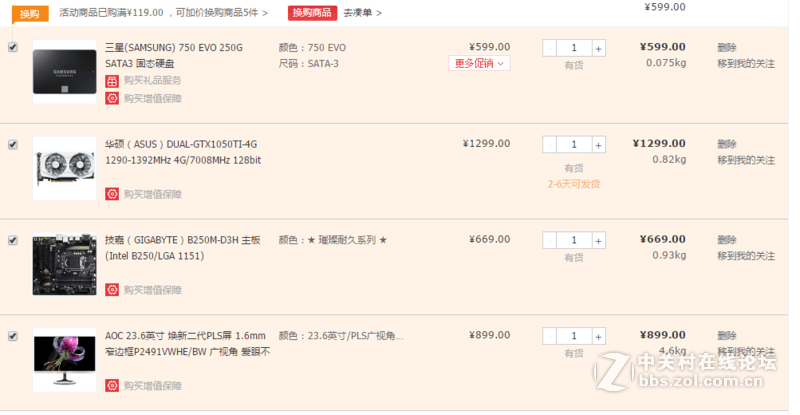Click the 去凑单 link
This screenshot has width=800, height=415.
(362, 13)
